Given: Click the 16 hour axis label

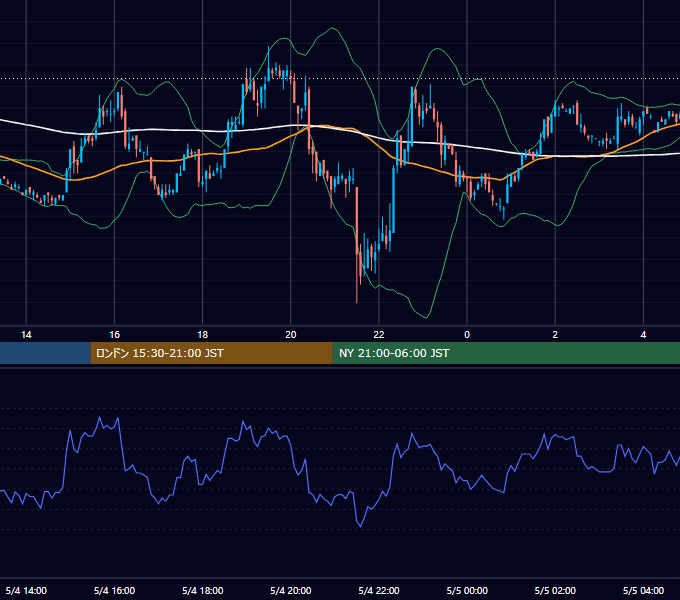Looking at the screenshot, I should coord(114,335).
